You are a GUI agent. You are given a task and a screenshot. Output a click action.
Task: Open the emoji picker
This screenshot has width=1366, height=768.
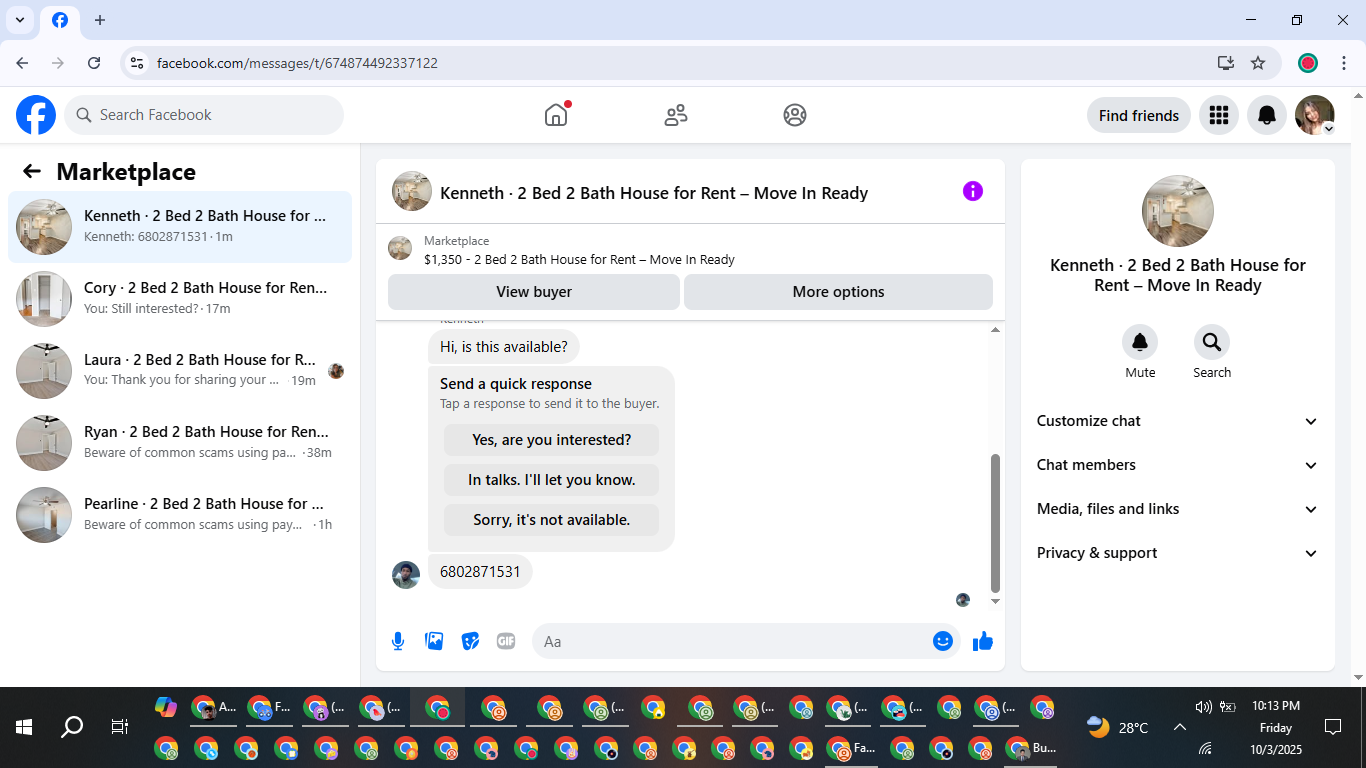tap(942, 641)
